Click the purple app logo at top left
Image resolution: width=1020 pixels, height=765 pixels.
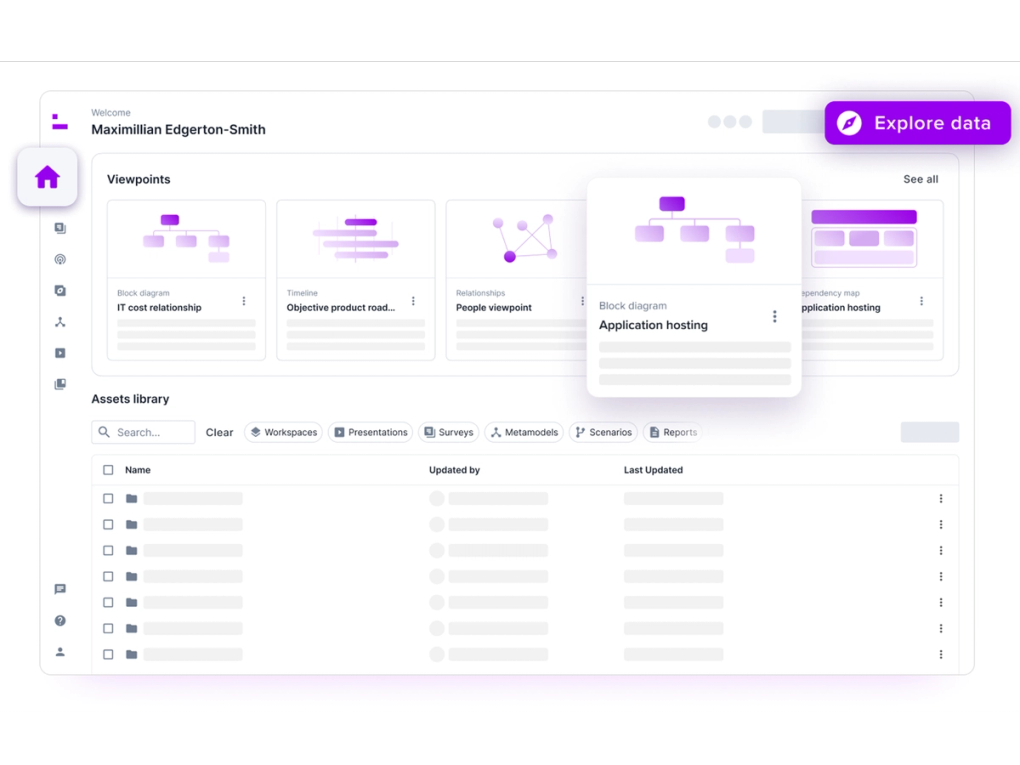click(x=60, y=122)
